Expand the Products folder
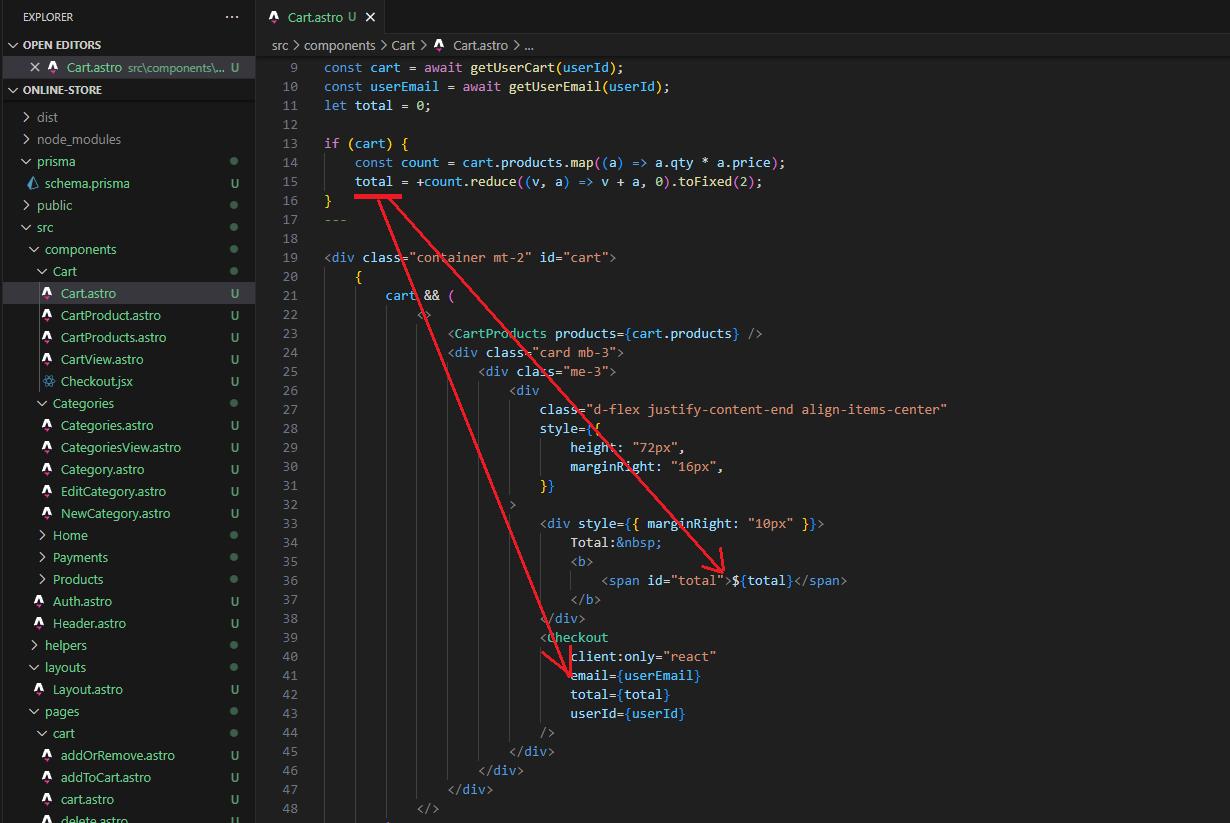Screen dimensions: 1230x823 coord(78,579)
